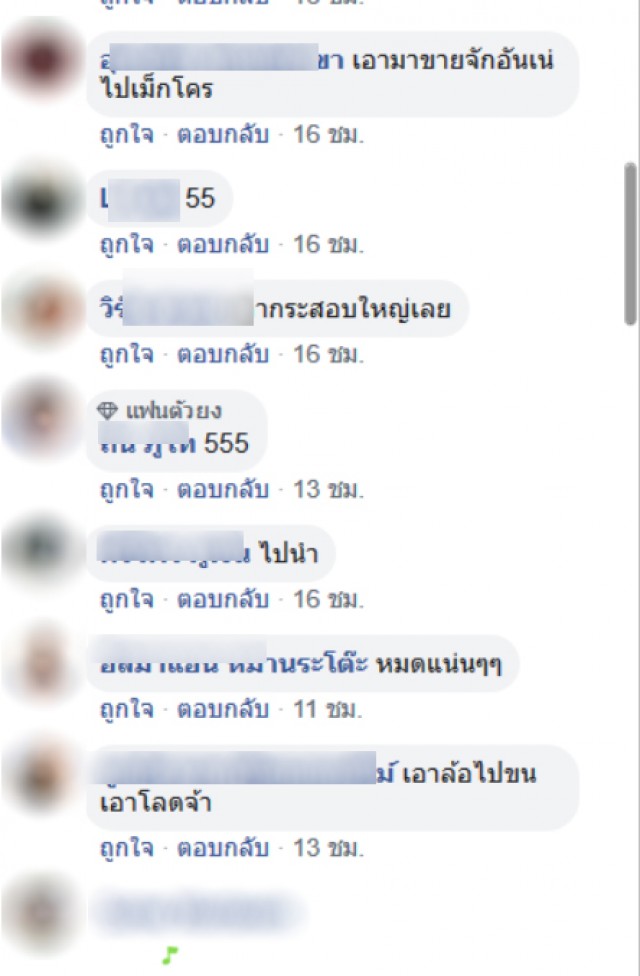Open avatar of the เอาล้อไปขน commenter
This screenshot has height=976, width=640.
[x=42, y=777]
